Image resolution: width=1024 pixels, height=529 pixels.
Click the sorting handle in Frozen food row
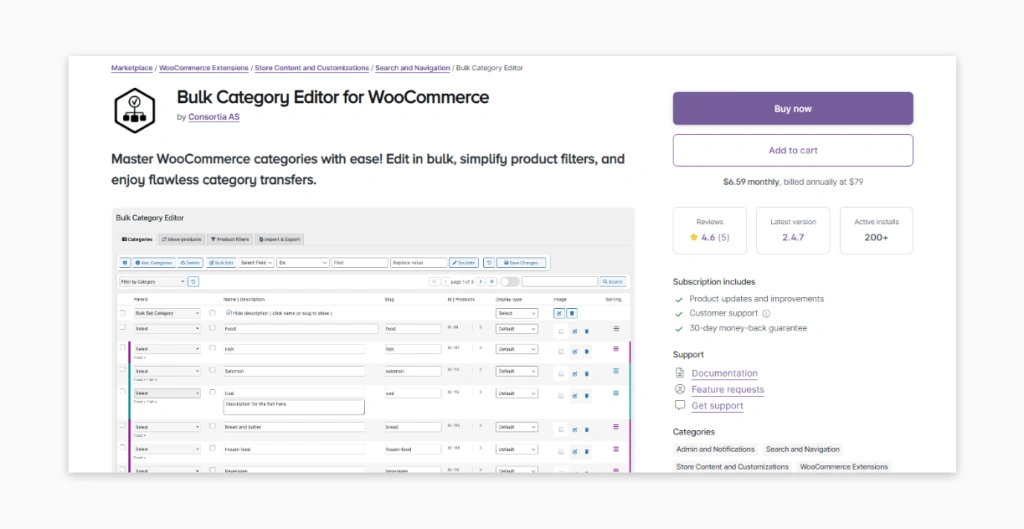click(616, 449)
